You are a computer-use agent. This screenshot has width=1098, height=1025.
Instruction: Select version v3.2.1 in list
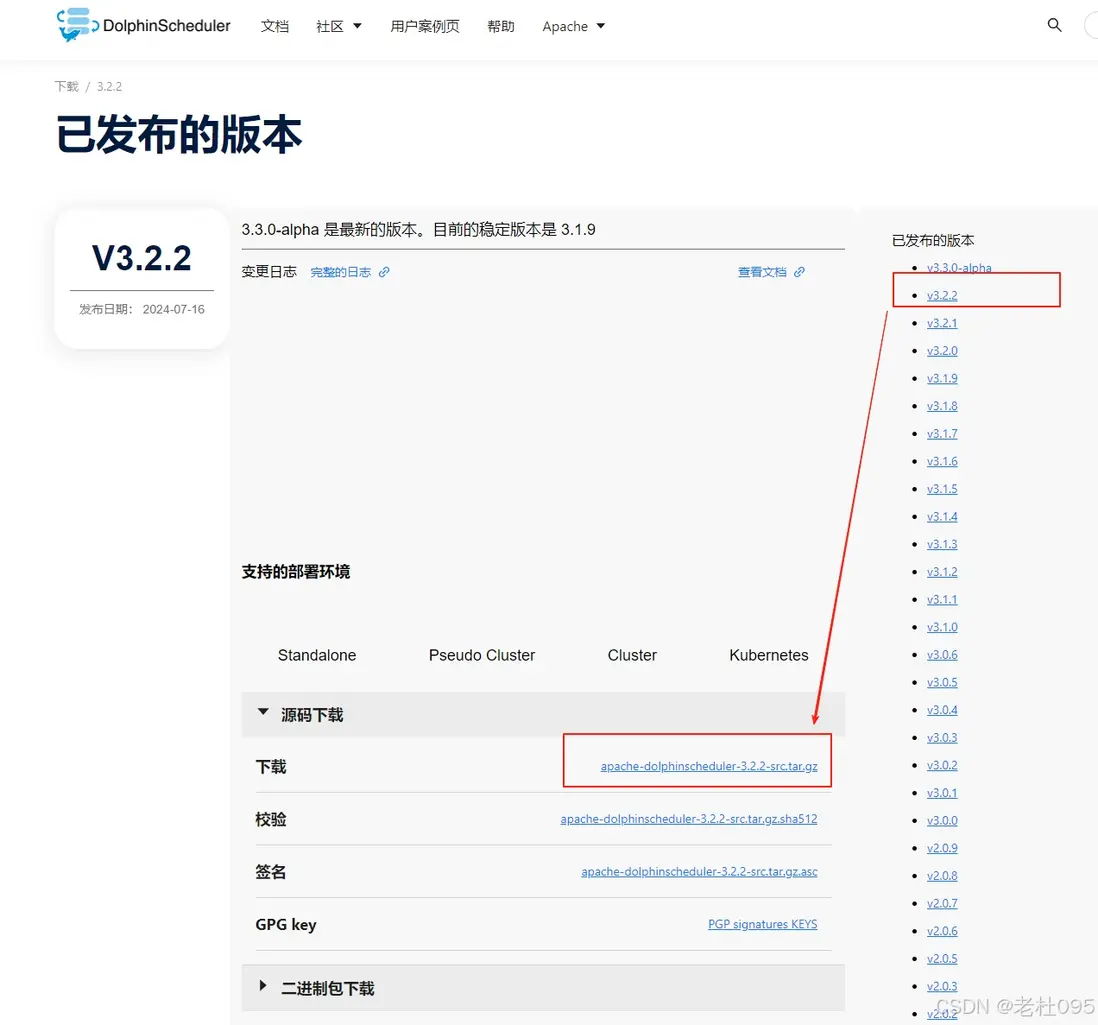pyautogui.click(x=942, y=323)
